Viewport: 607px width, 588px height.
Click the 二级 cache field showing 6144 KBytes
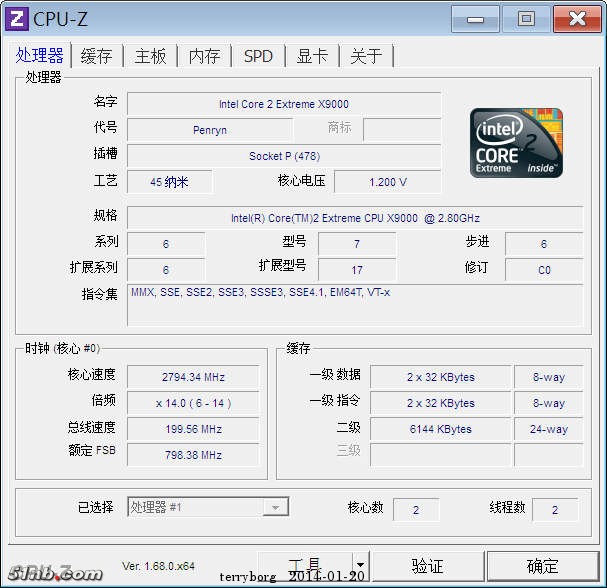[x=440, y=429]
